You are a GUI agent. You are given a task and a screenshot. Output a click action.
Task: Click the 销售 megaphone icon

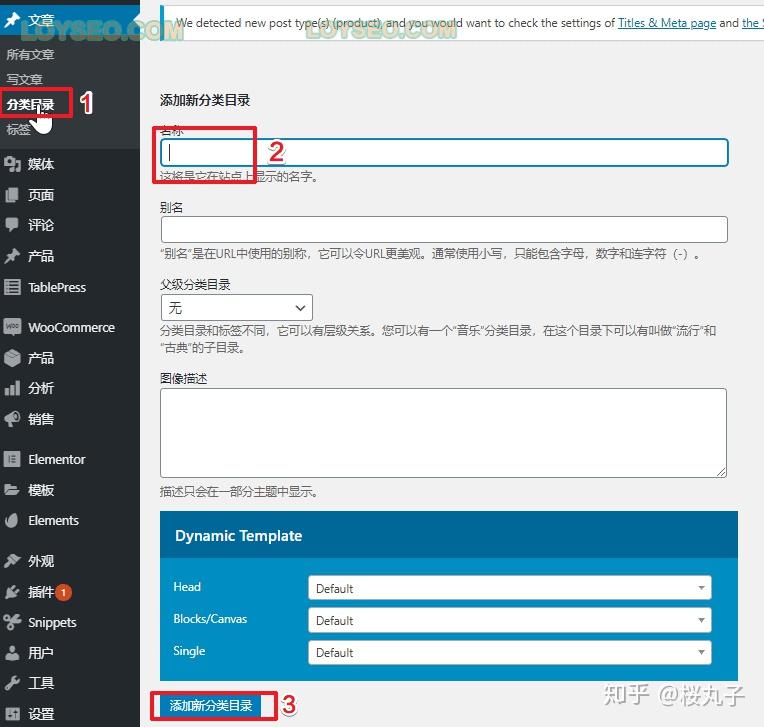12,419
